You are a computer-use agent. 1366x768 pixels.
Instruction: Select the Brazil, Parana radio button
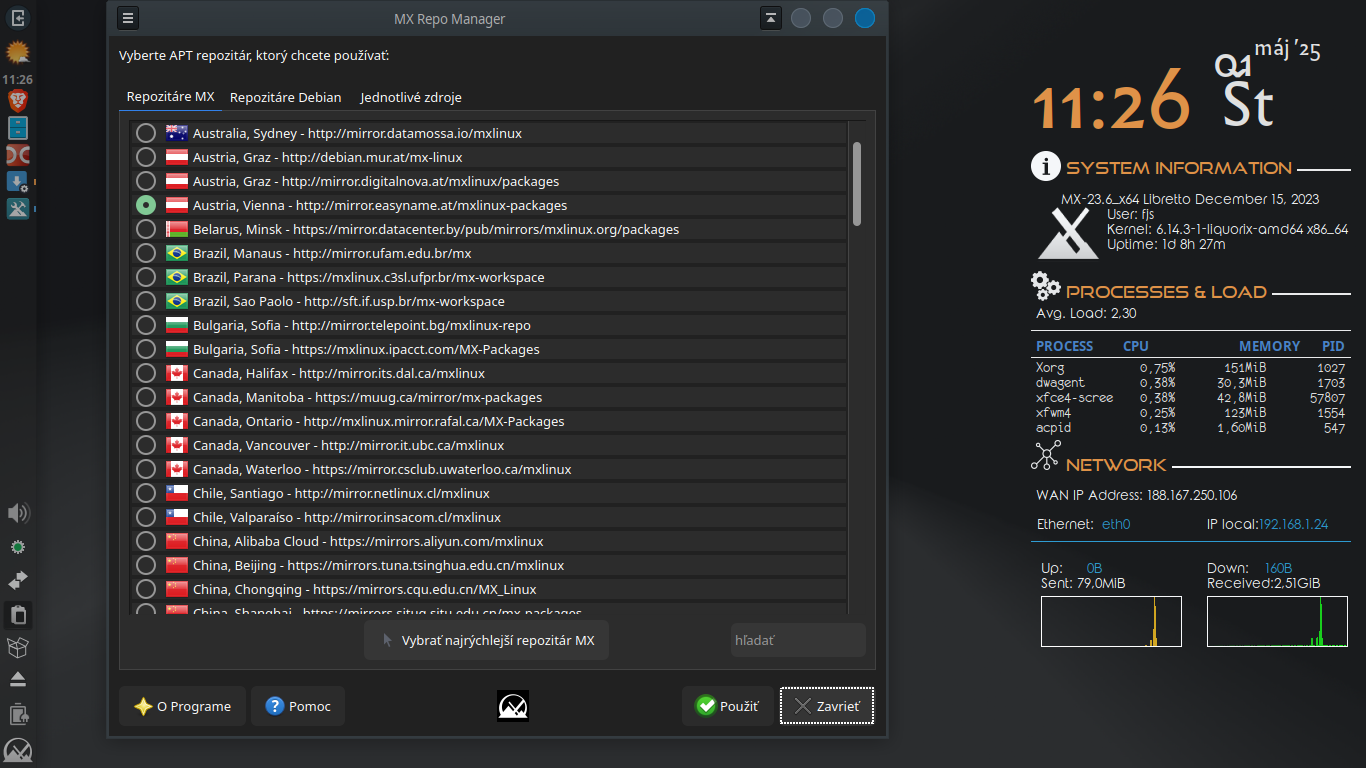tap(146, 277)
